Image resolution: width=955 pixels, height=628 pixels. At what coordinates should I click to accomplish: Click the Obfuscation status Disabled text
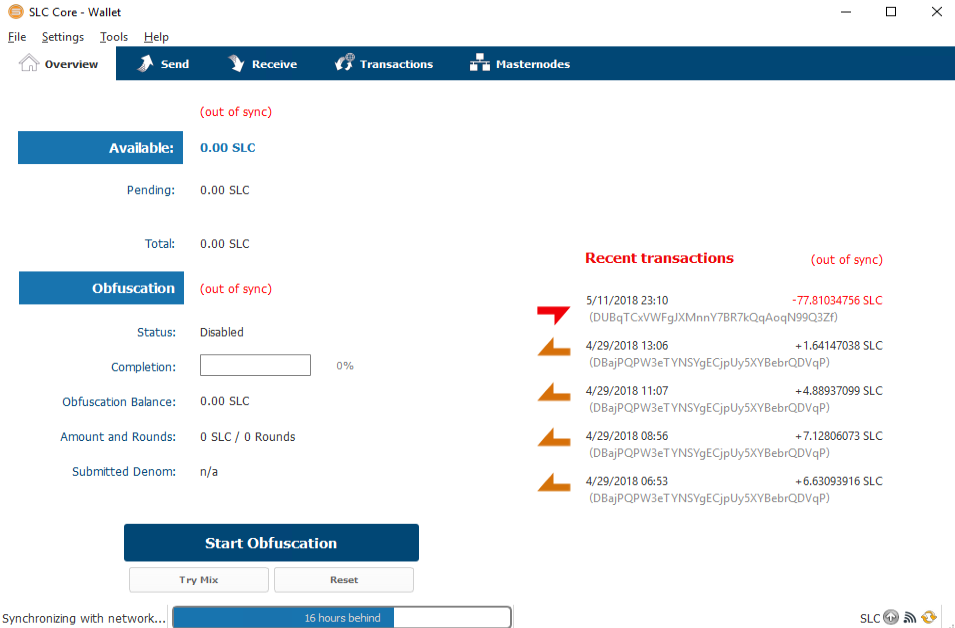coord(222,332)
